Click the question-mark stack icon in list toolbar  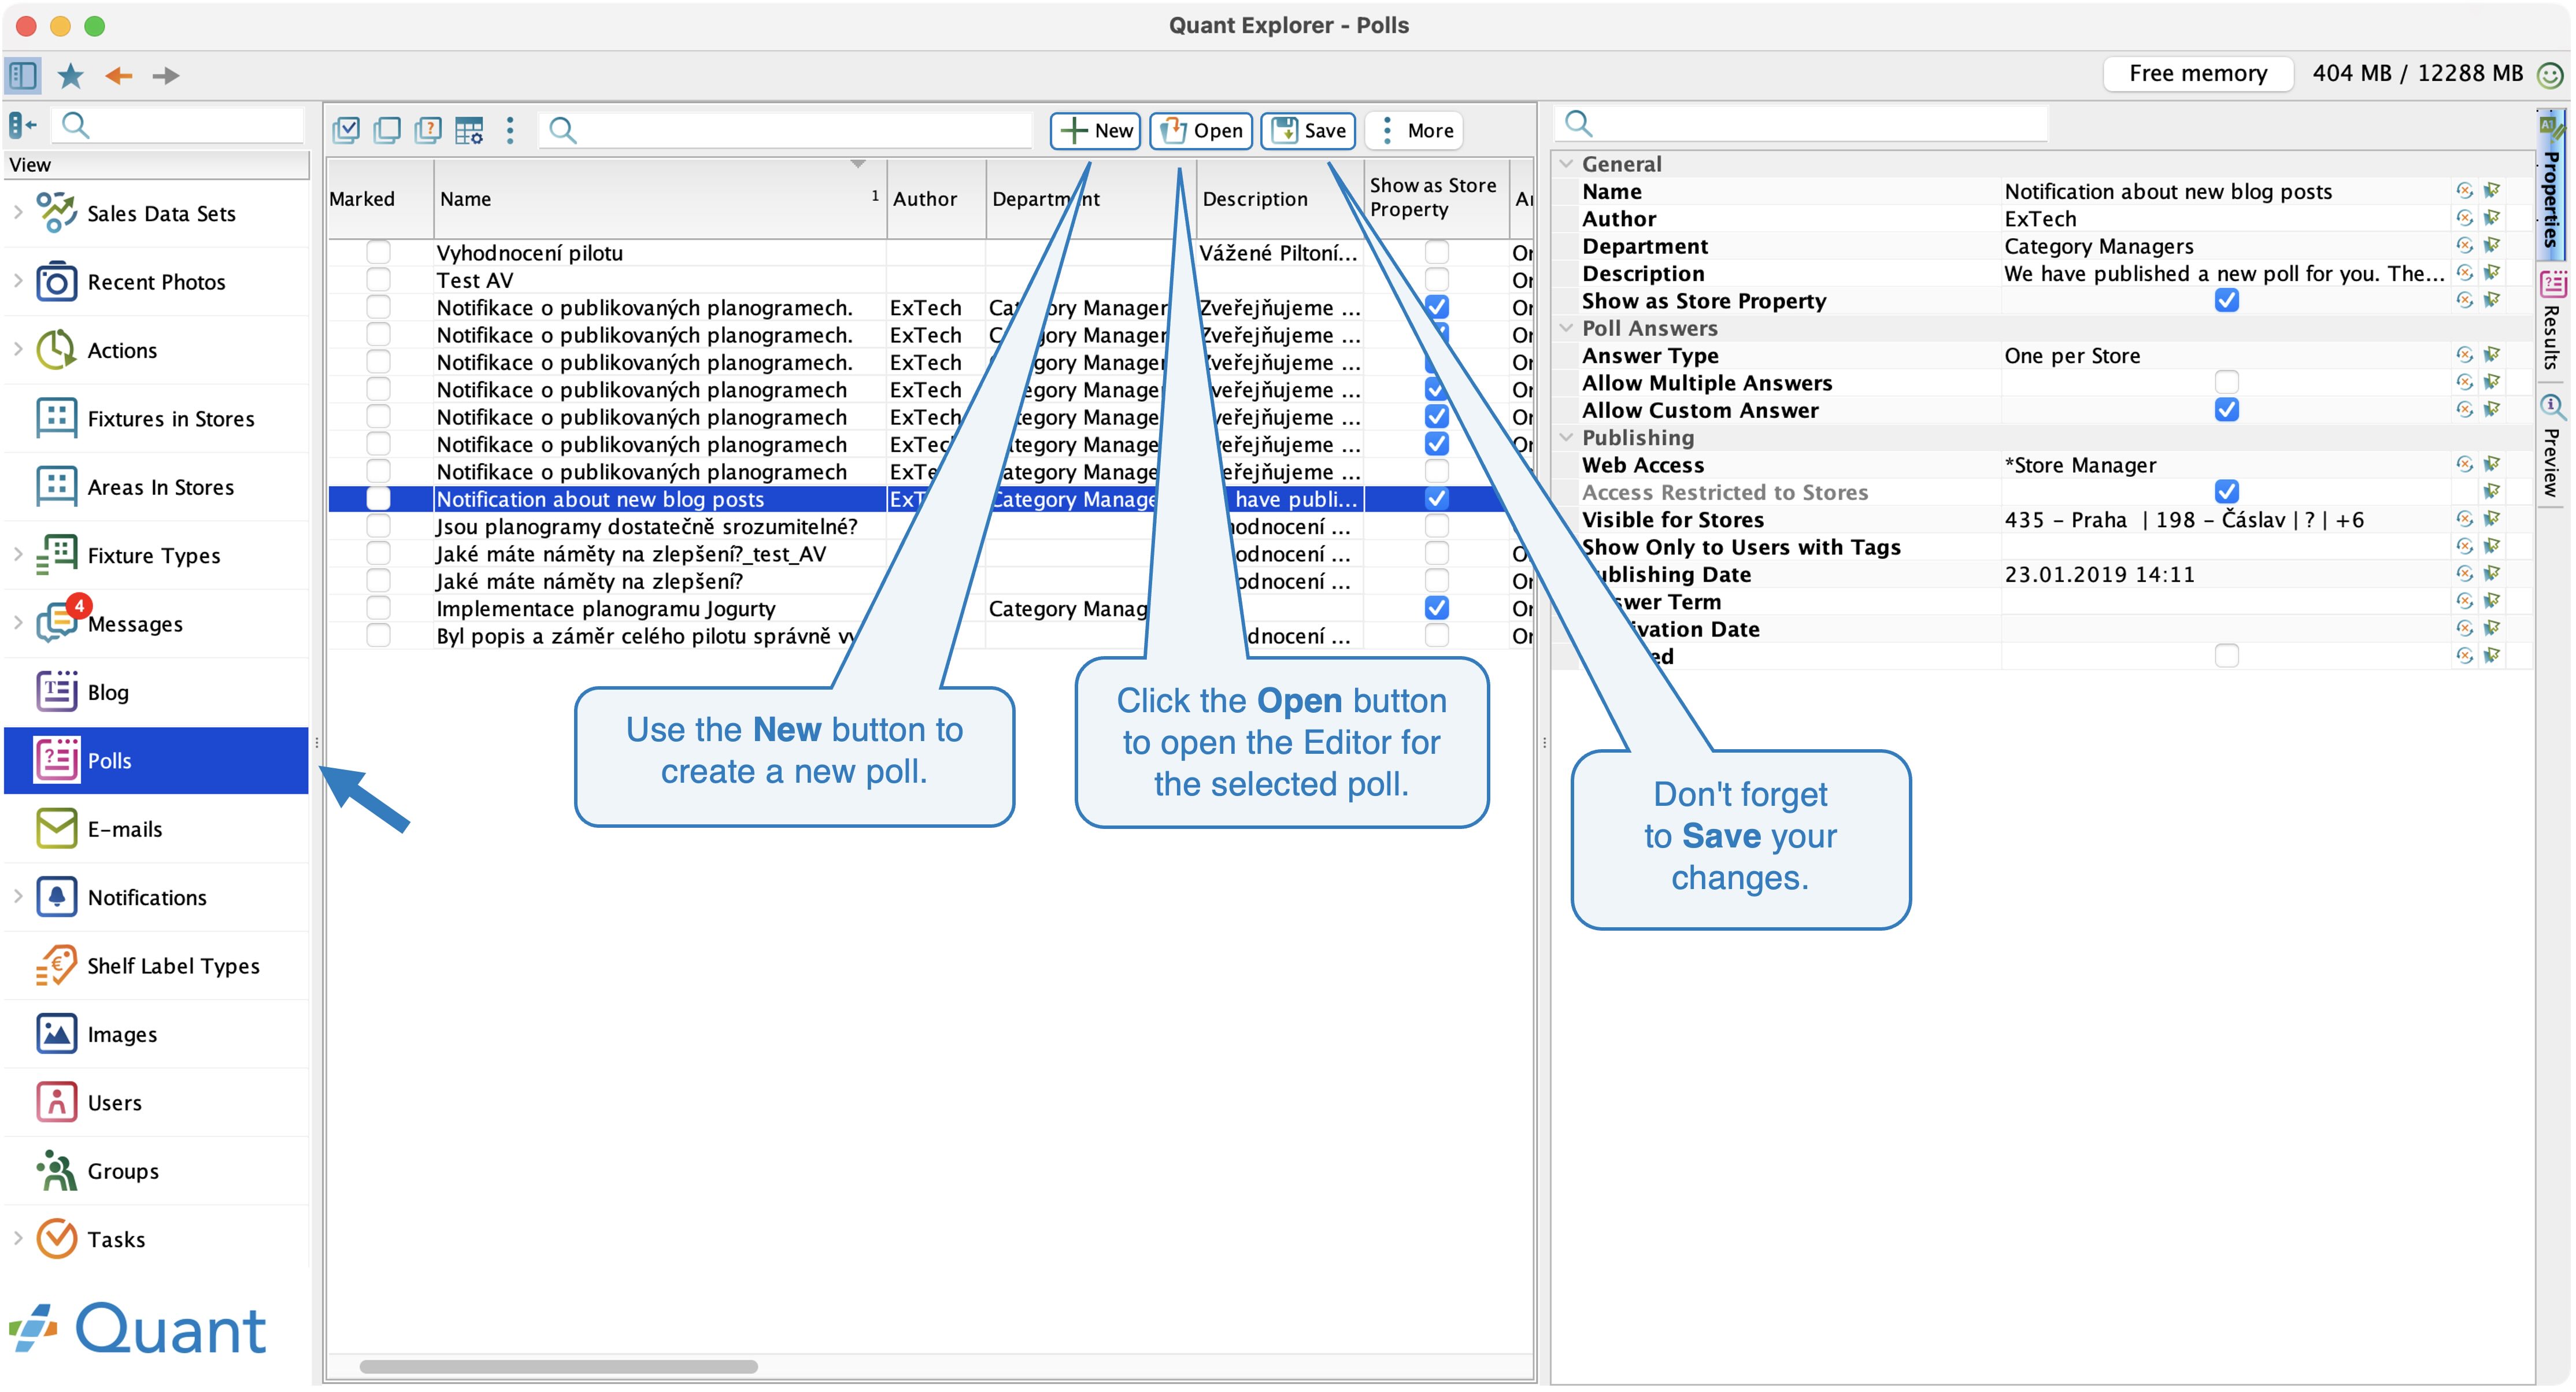(428, 130)
